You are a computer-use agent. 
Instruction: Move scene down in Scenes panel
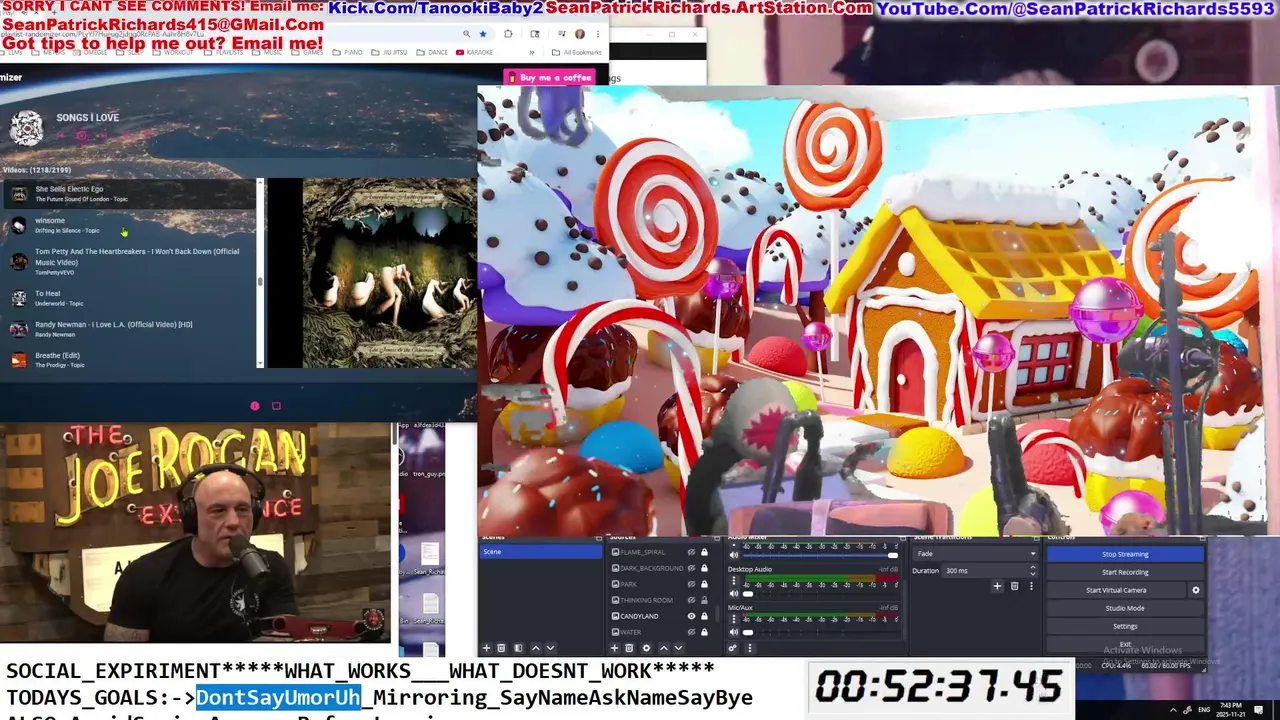550,648
